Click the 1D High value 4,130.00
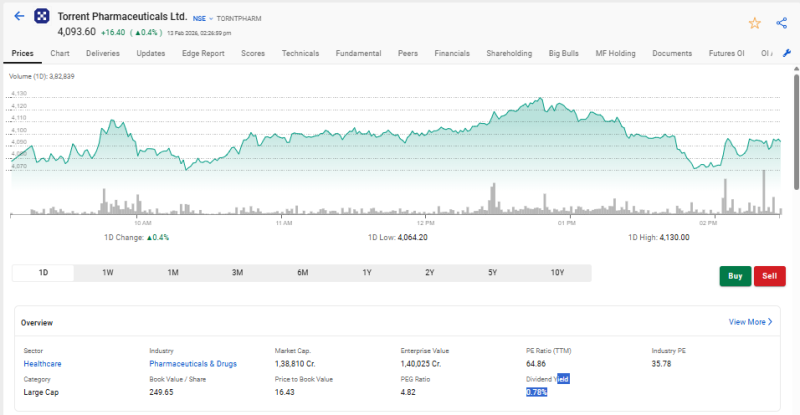Image resolution: width=800 pixels, height=415 pixels. point(674,237)
